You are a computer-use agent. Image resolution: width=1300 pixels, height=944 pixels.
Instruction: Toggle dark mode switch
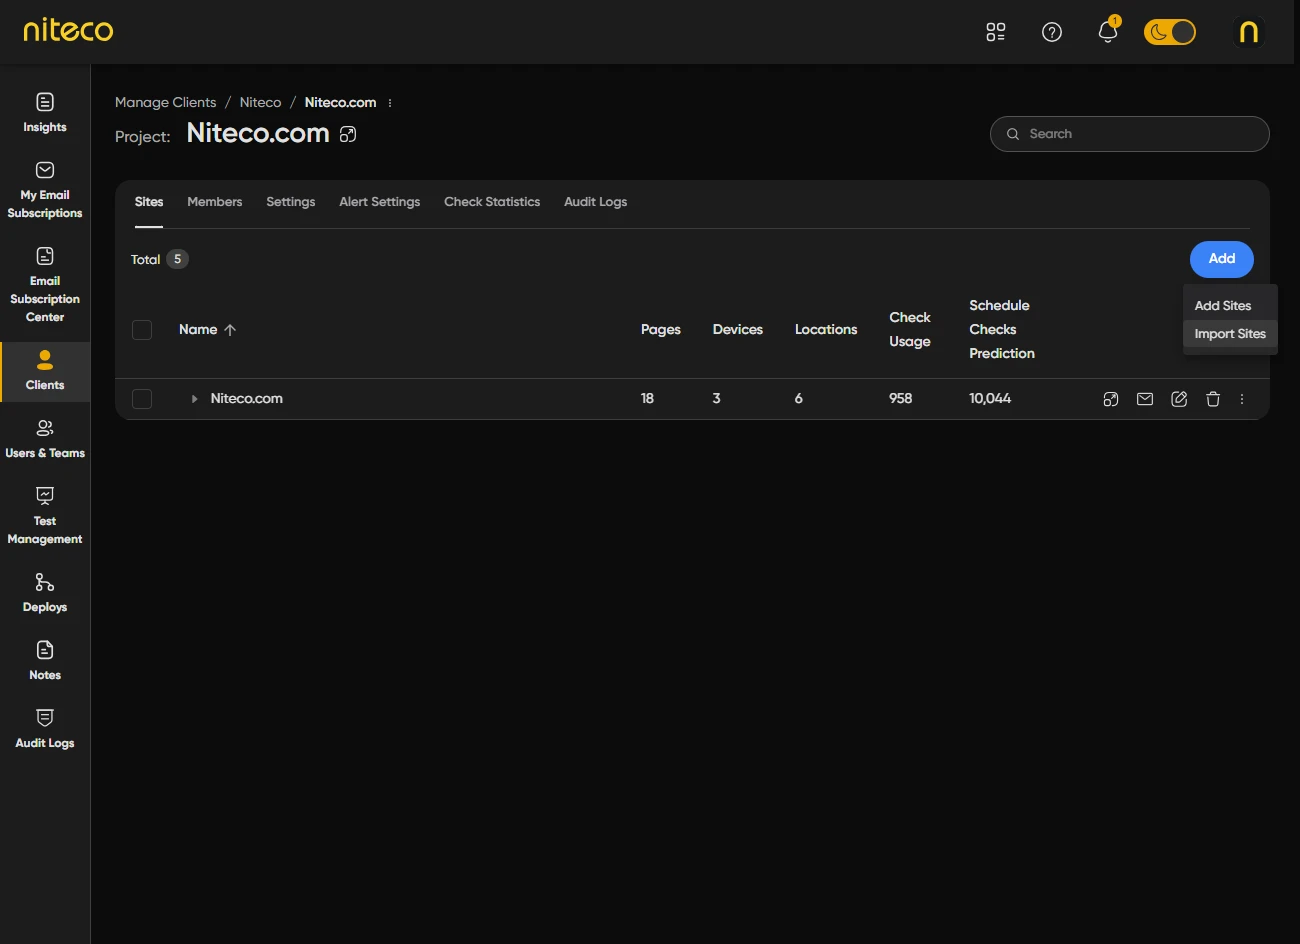[1170, 32]
